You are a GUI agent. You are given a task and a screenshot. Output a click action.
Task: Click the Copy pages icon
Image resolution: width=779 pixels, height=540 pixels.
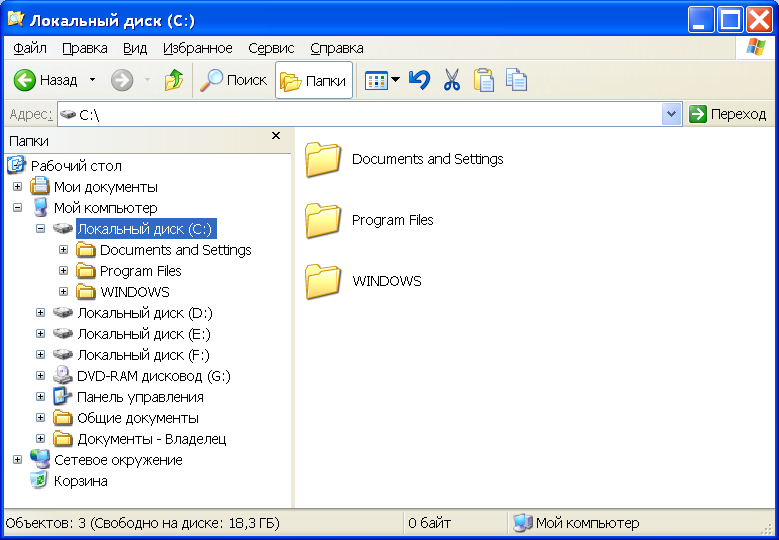tap(516, 80)
